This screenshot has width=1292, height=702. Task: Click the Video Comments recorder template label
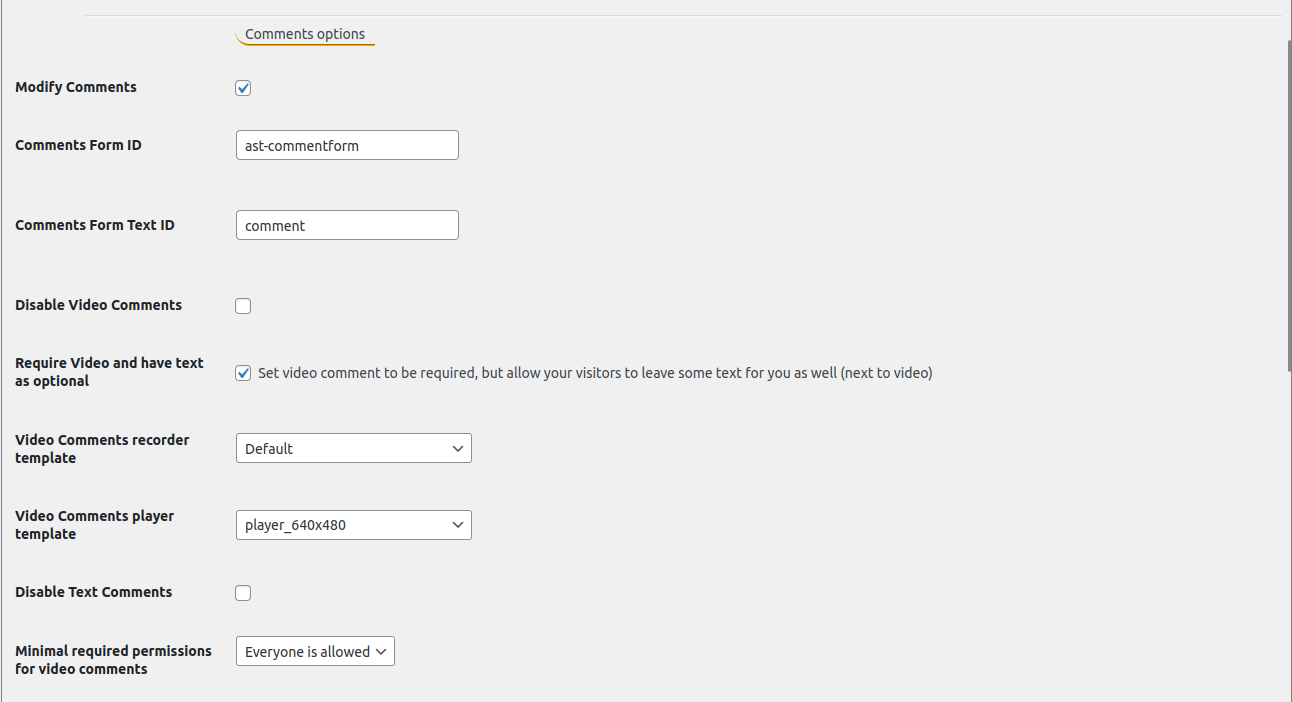(x=102, y=449)
